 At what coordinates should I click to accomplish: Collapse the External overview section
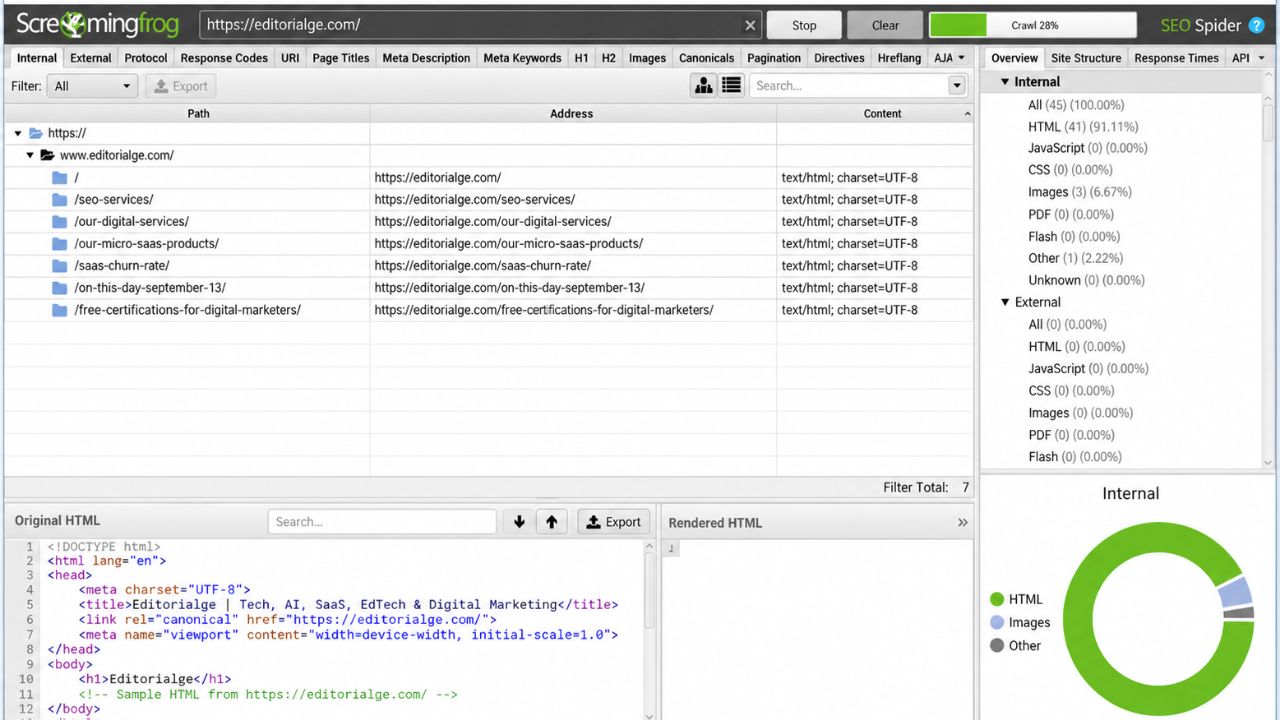click(x=1005, y=302)
